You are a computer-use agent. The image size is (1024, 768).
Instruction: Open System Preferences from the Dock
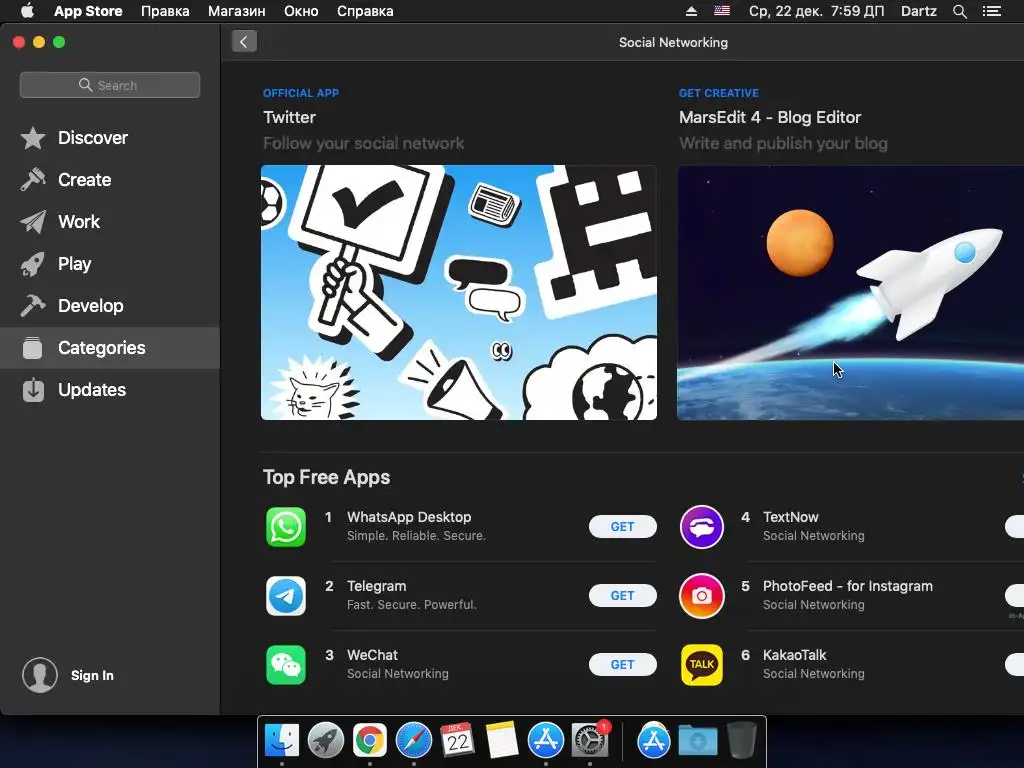(x=590, y=741)
